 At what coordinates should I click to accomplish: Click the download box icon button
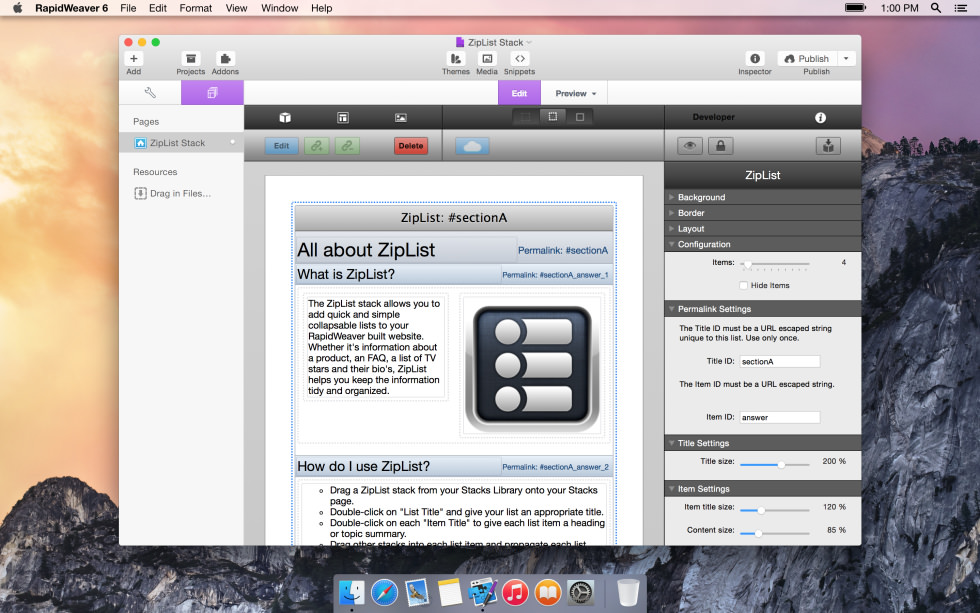click(x=828, y=146)
